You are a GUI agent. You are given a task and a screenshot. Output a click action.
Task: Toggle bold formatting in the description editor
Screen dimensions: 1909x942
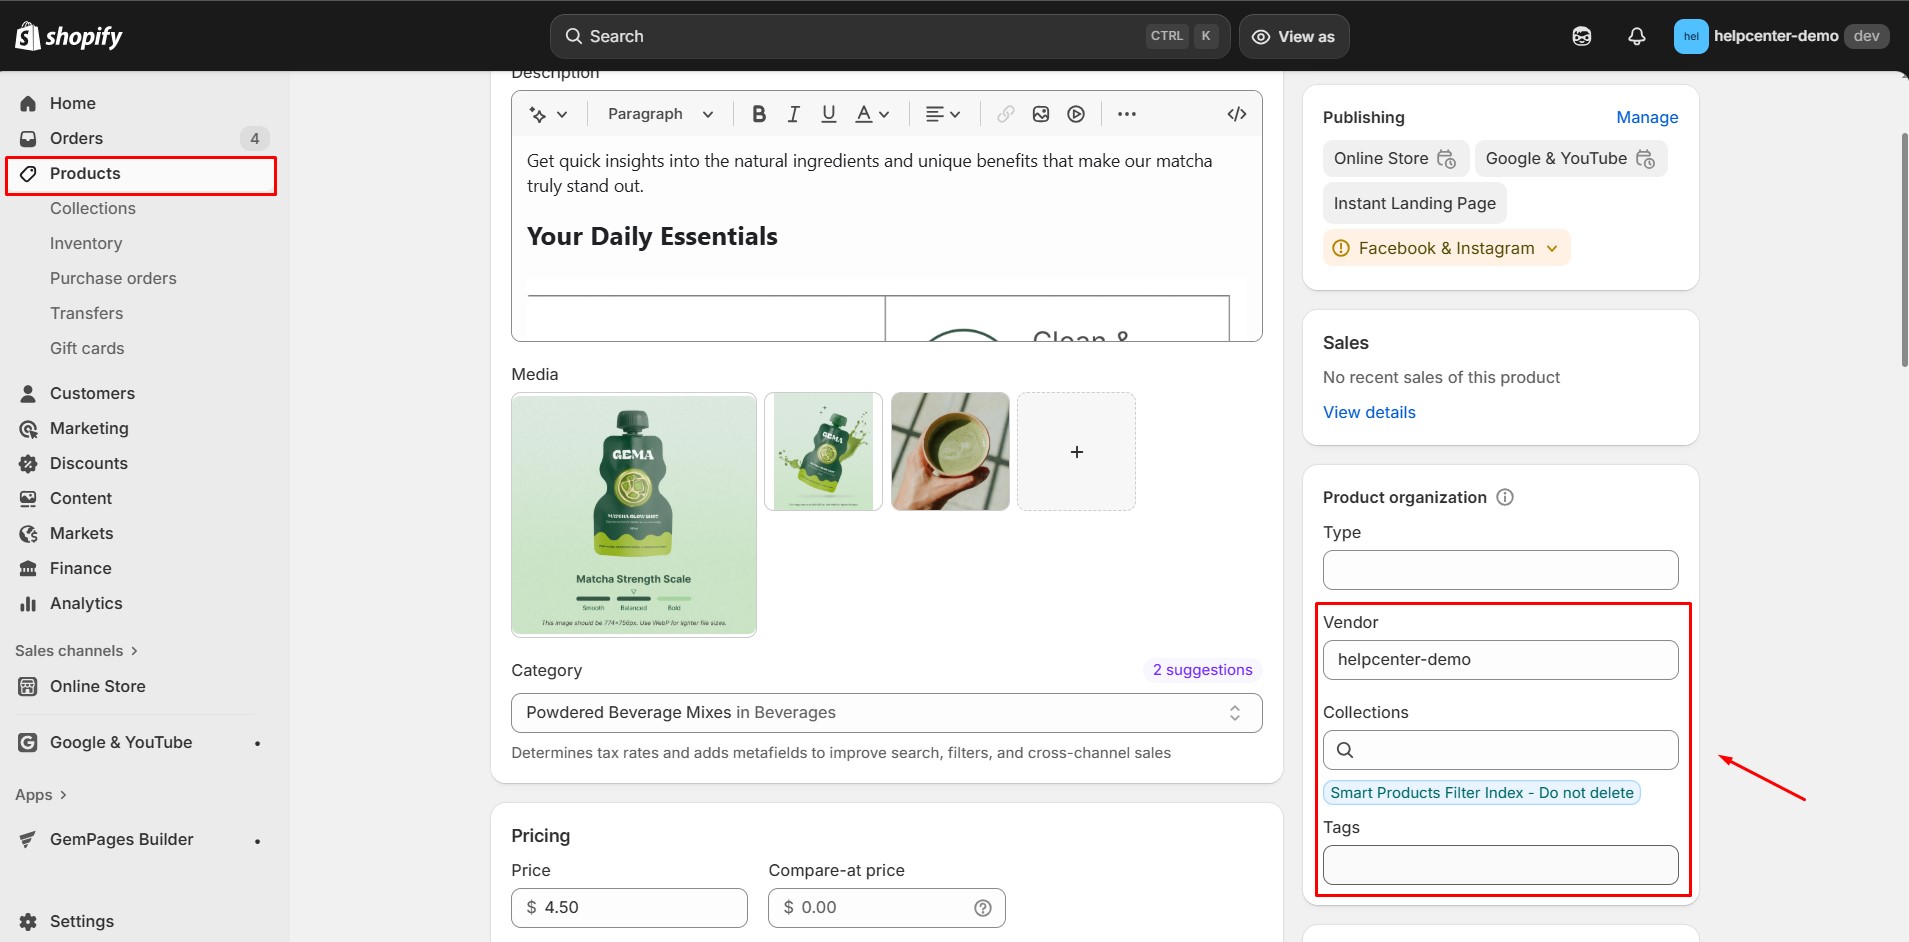(758, 114)
